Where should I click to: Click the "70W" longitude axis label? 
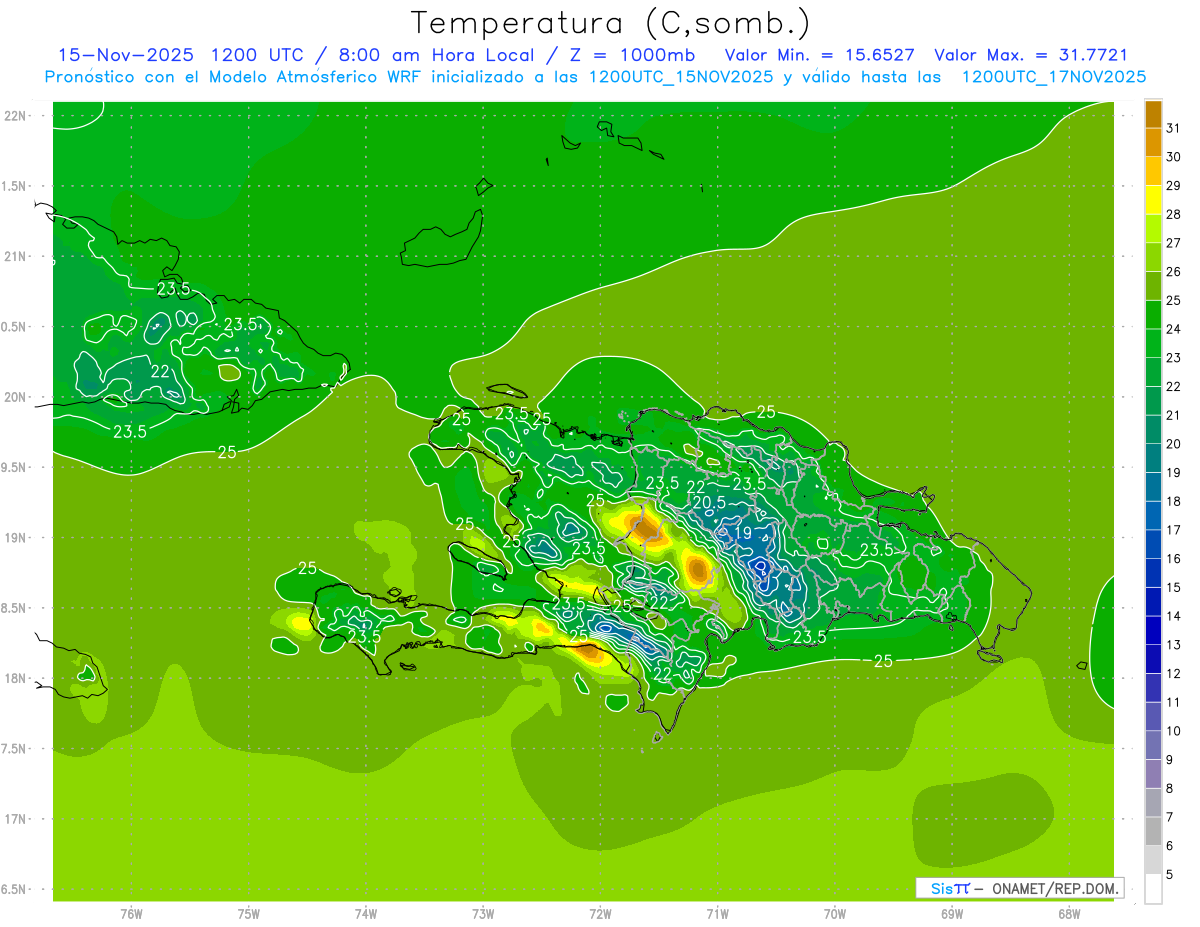coord(834,914)
